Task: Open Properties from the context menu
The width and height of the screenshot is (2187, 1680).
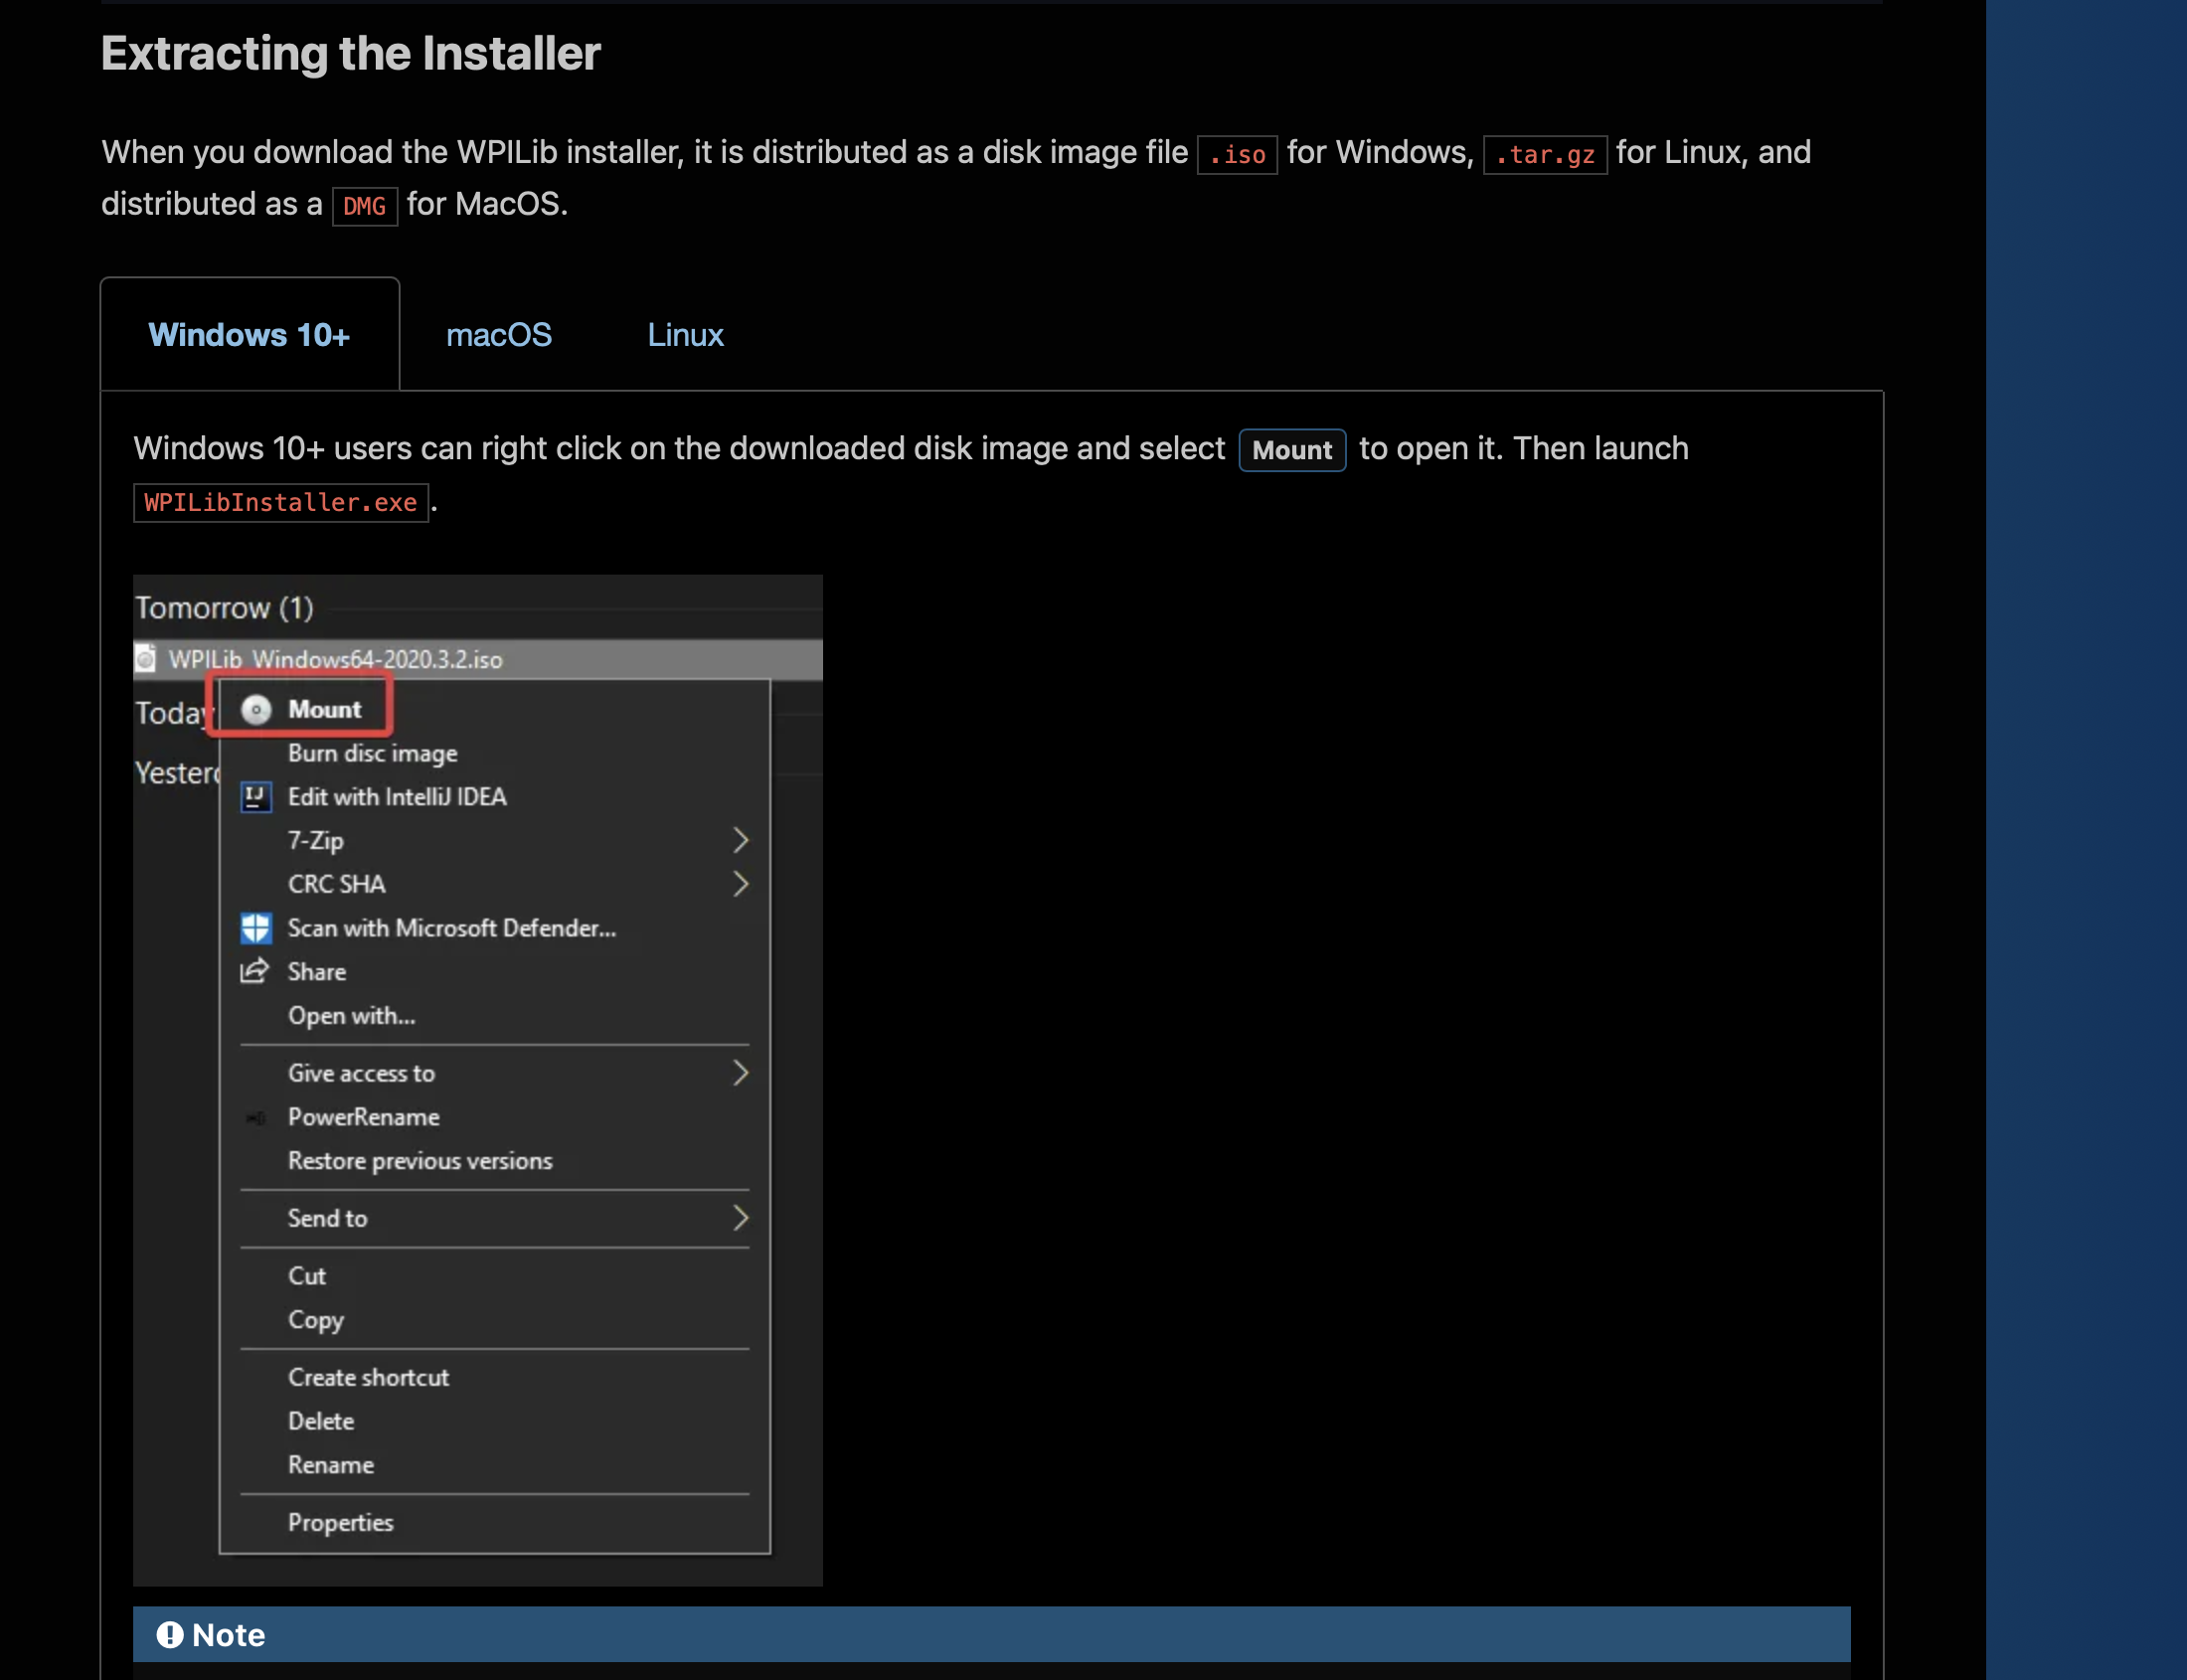Action: tap(340, 1522)
